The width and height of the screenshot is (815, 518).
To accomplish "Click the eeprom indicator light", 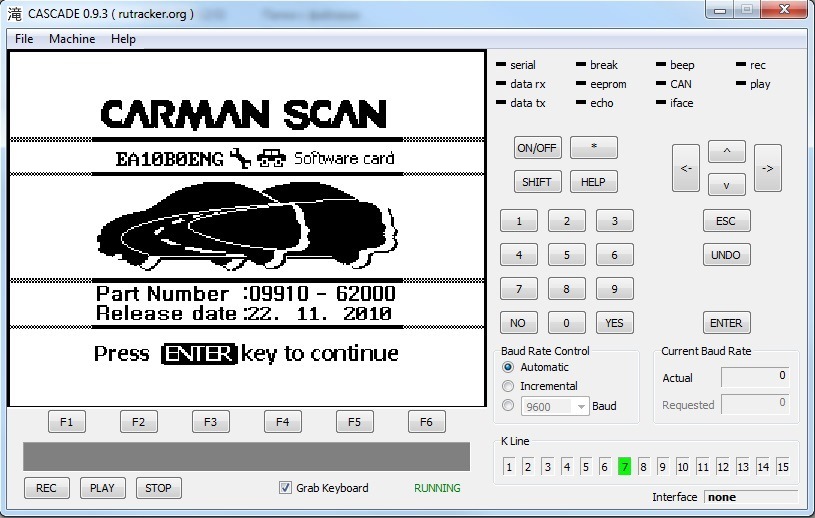I will [x=581, y=83].
